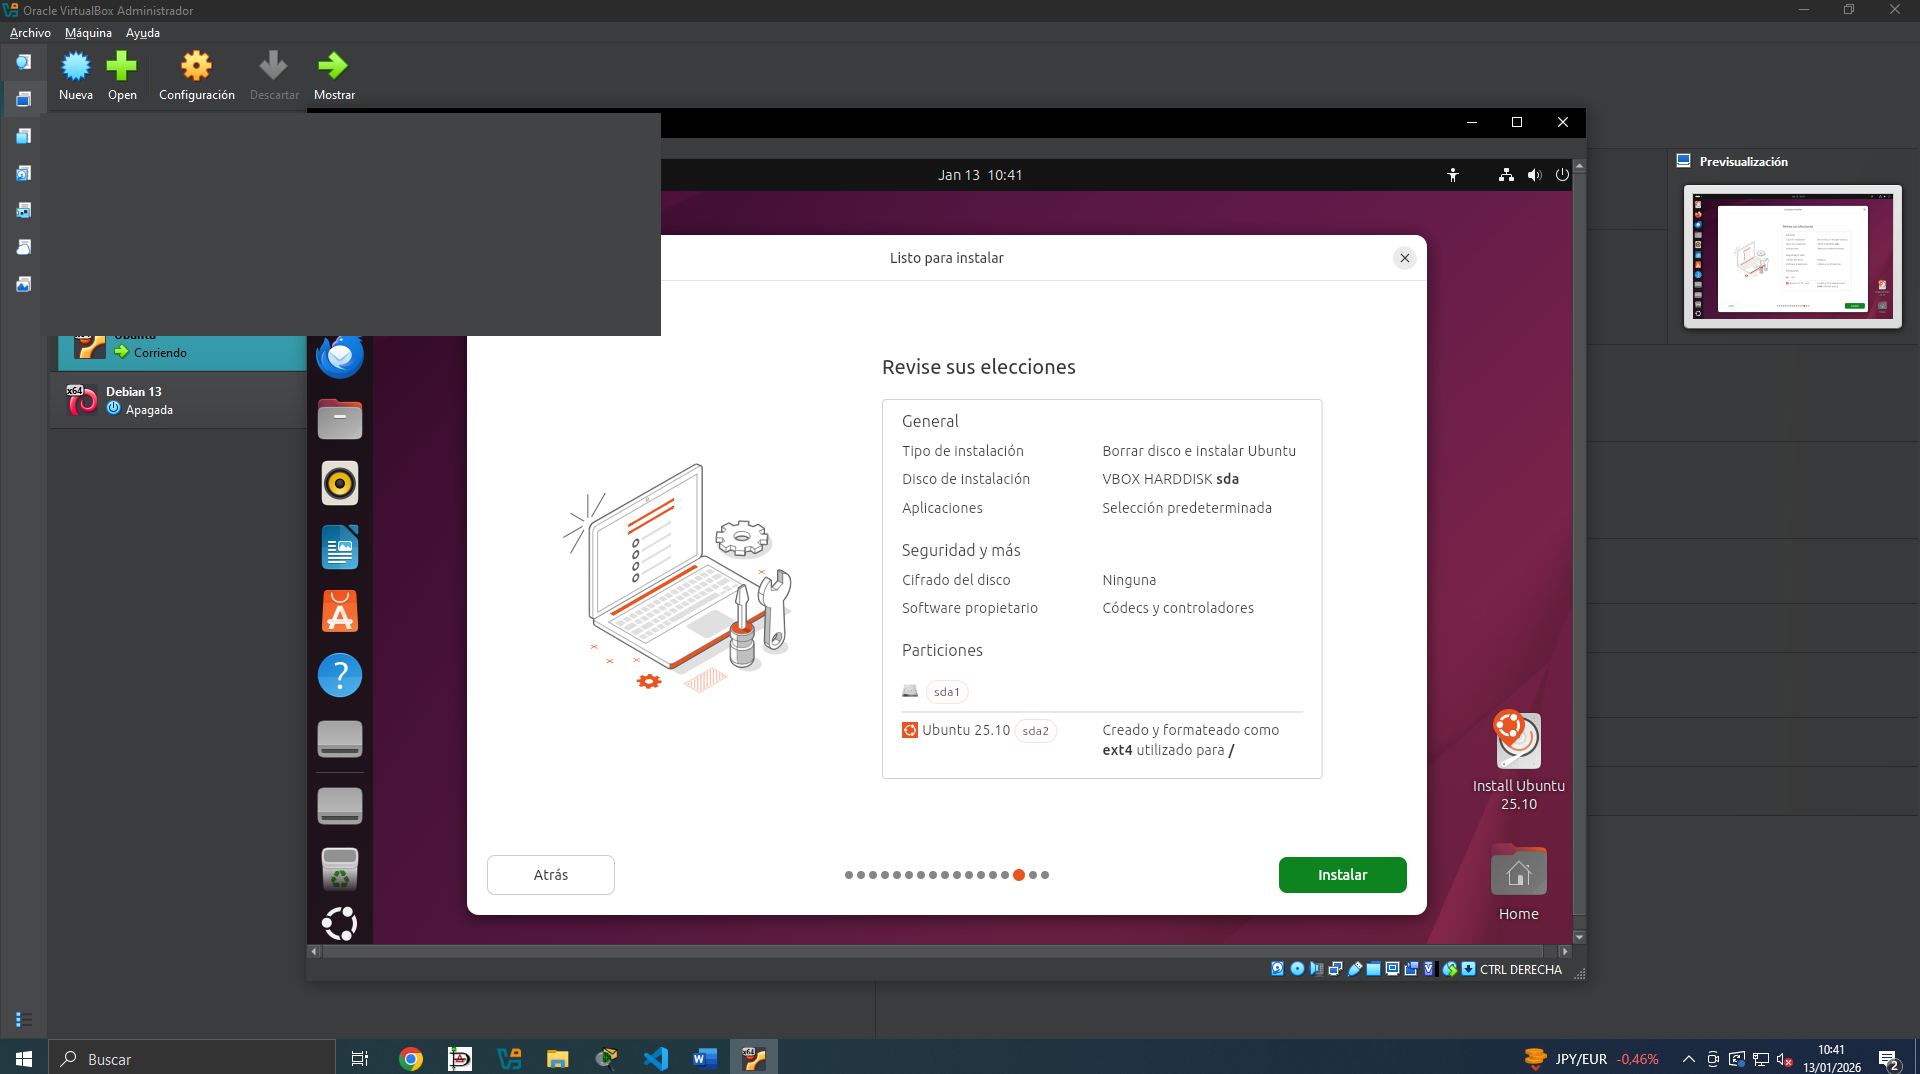Close the Listo para instalar dialog

click(1405, 258)
